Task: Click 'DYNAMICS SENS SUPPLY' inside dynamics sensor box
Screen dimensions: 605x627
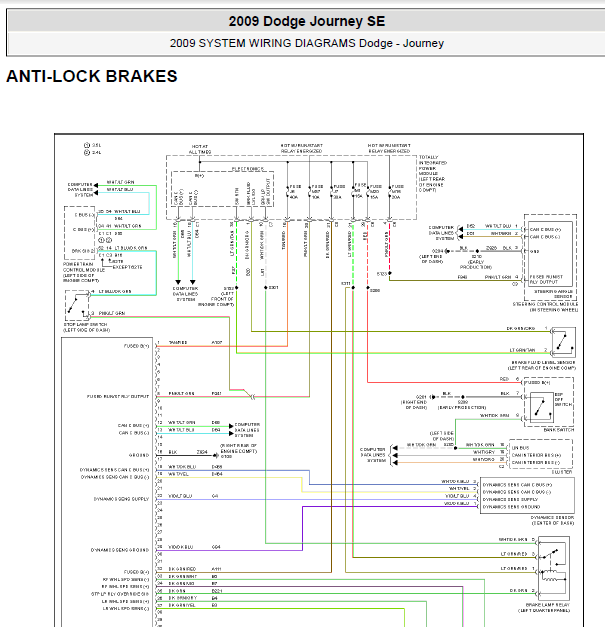Action: (510, 499)
